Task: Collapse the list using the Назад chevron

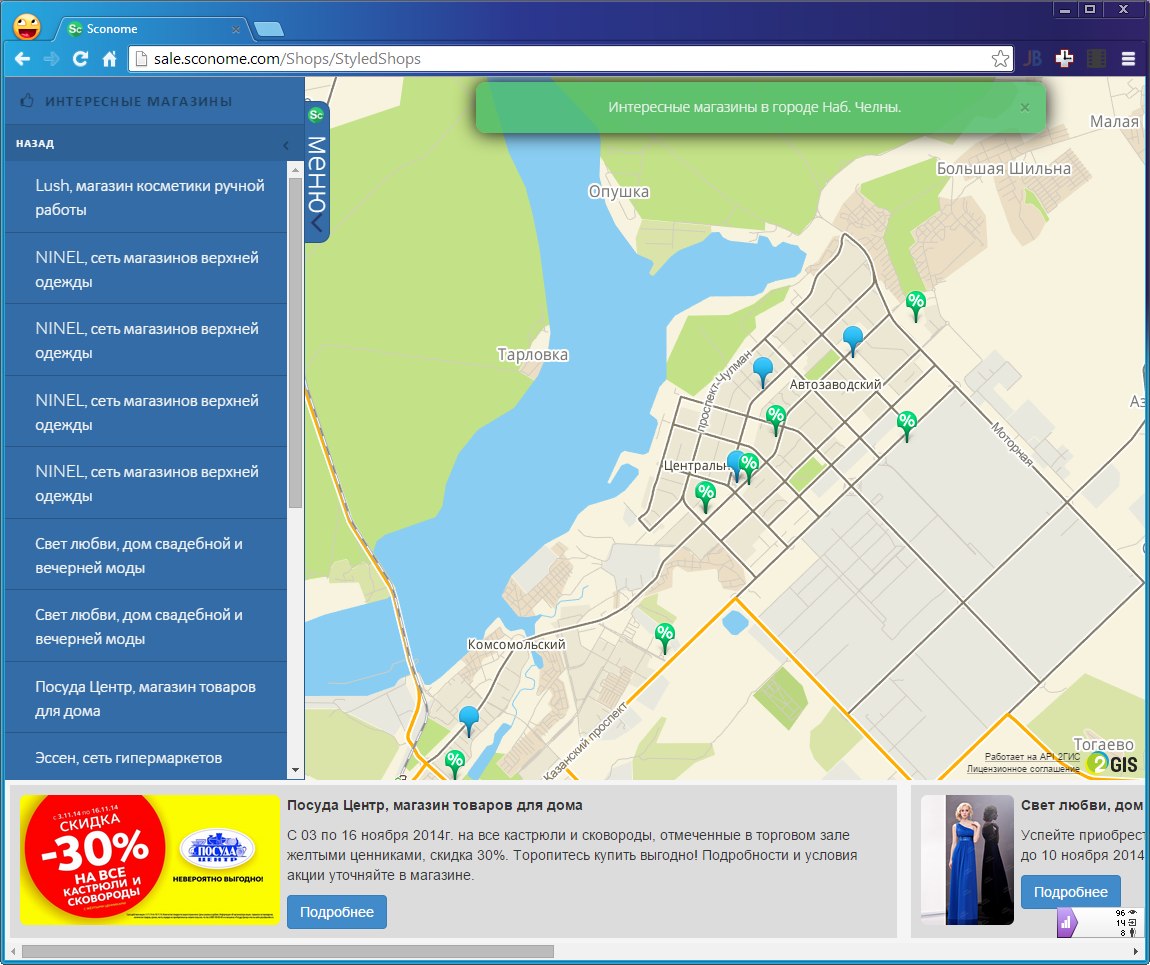Action: (286, 144)
